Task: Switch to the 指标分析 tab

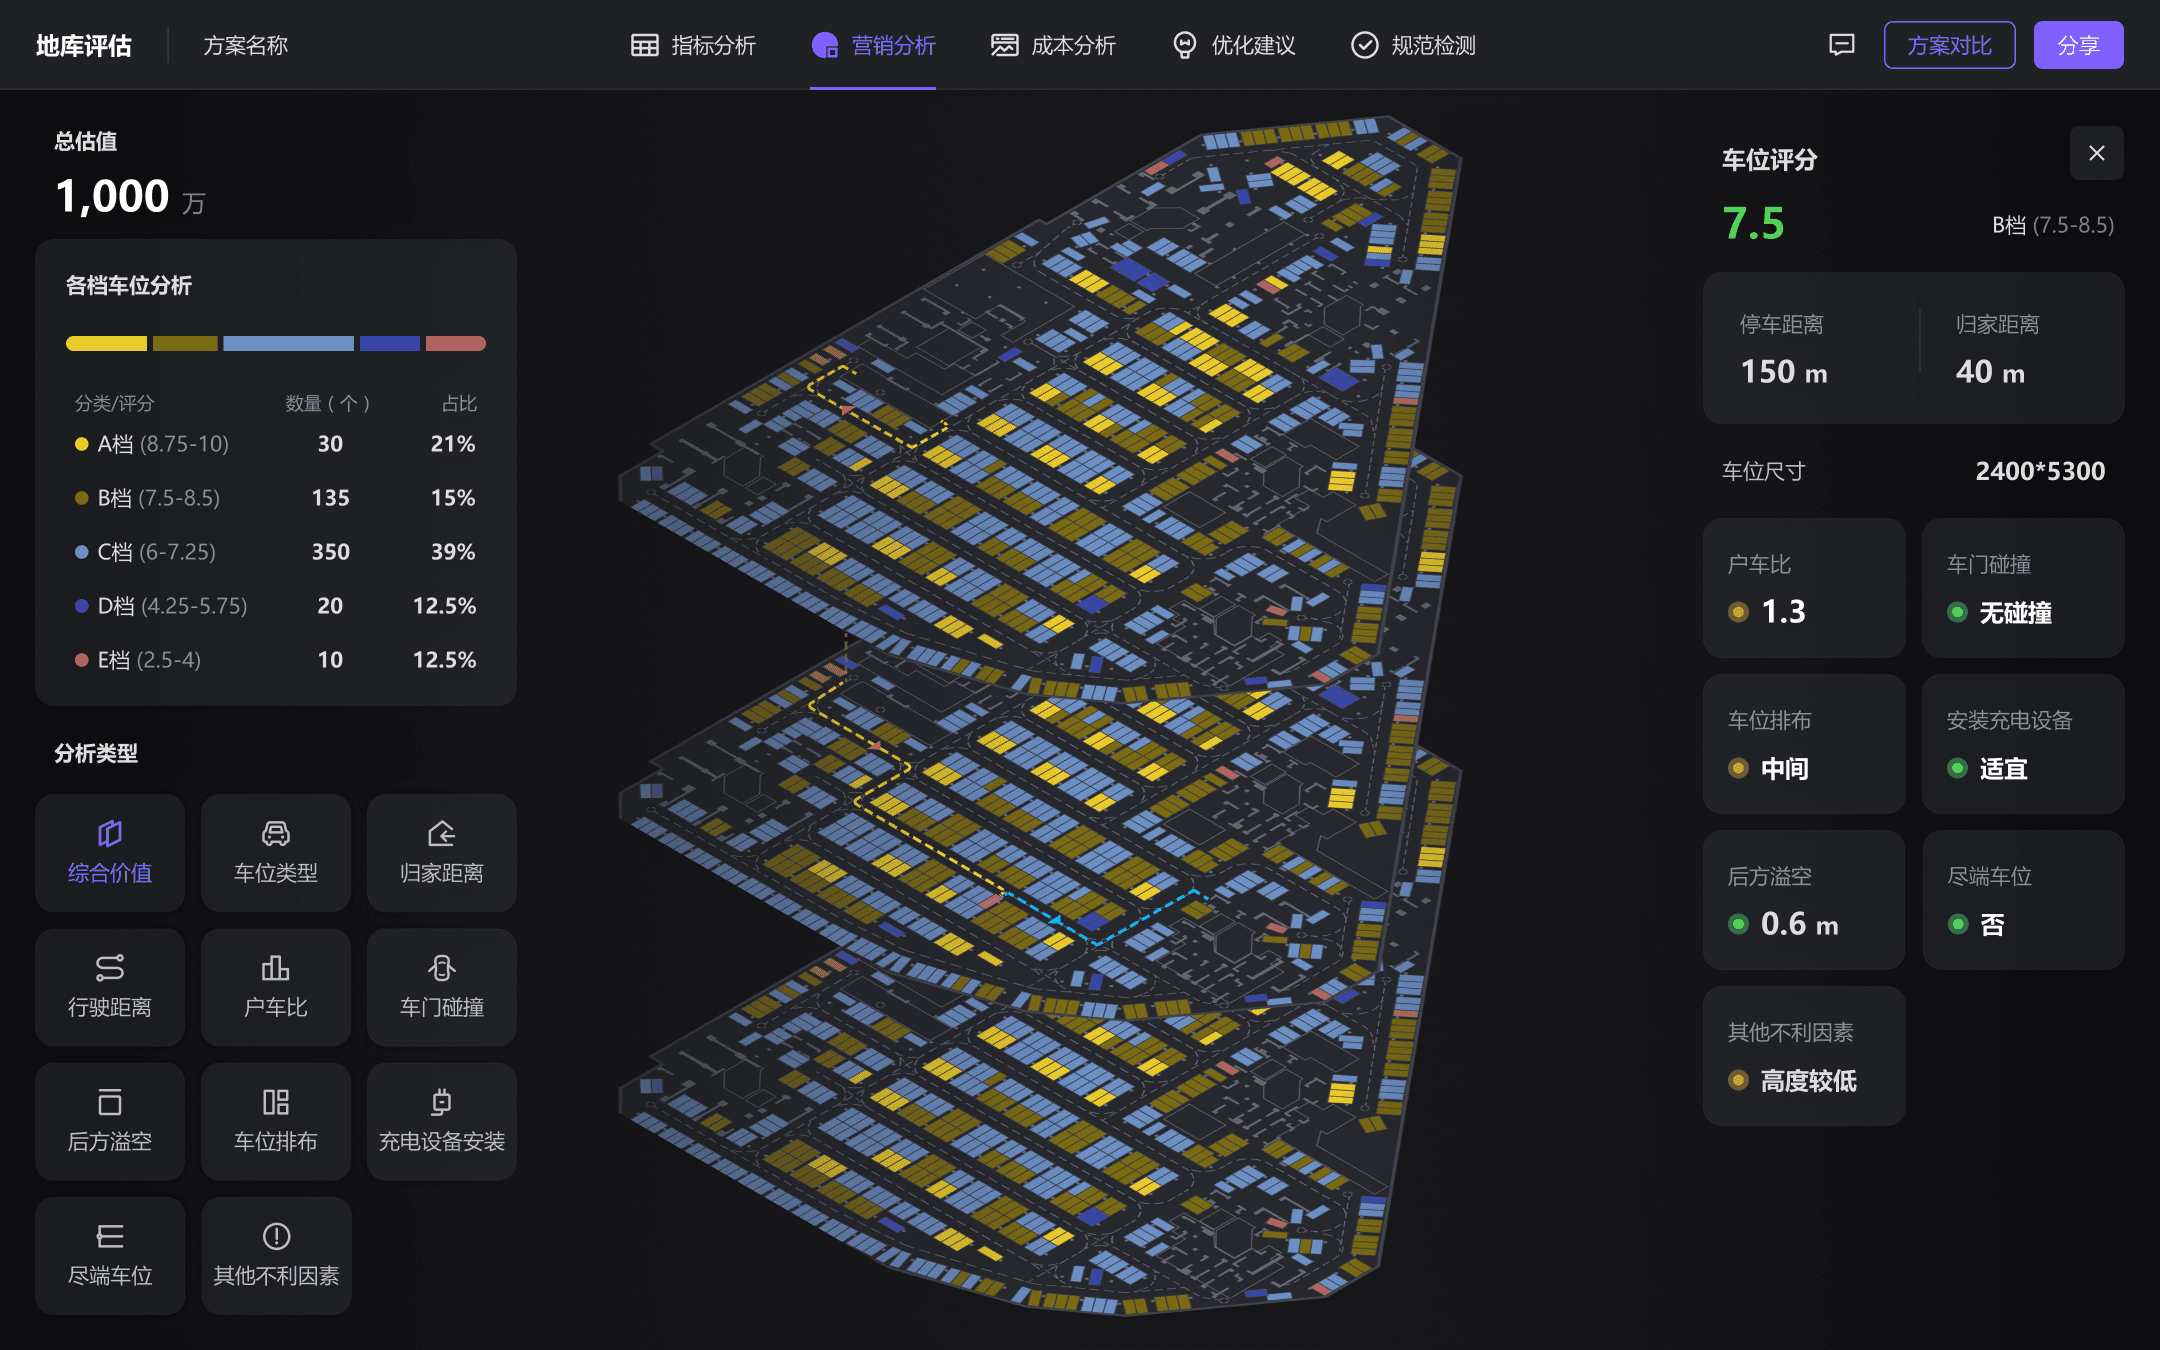Action: tap(693, 45)
